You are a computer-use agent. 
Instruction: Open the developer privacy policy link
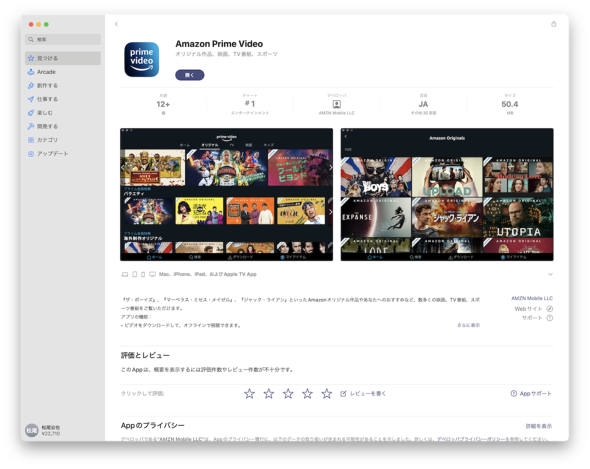click(x=471, y=439)
